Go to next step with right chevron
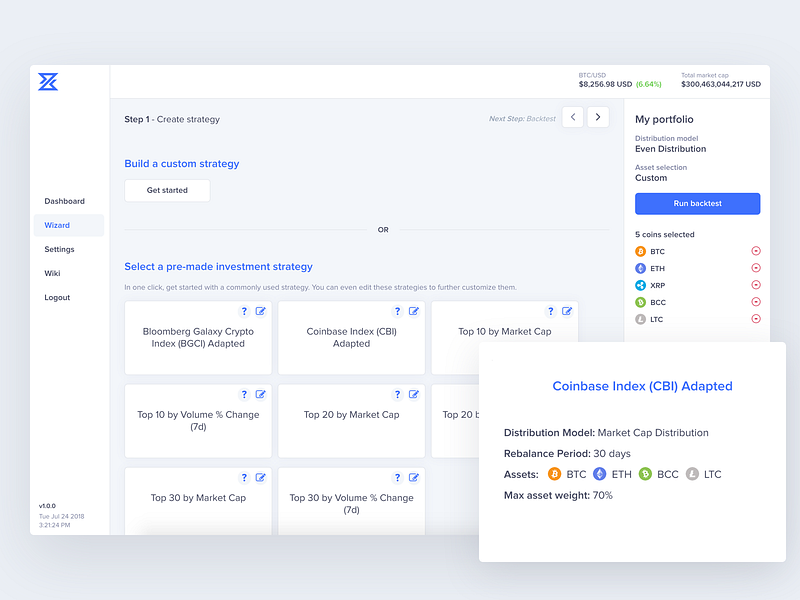The height and width of the screenshot is (600, 800). click(x=598, y=117)
